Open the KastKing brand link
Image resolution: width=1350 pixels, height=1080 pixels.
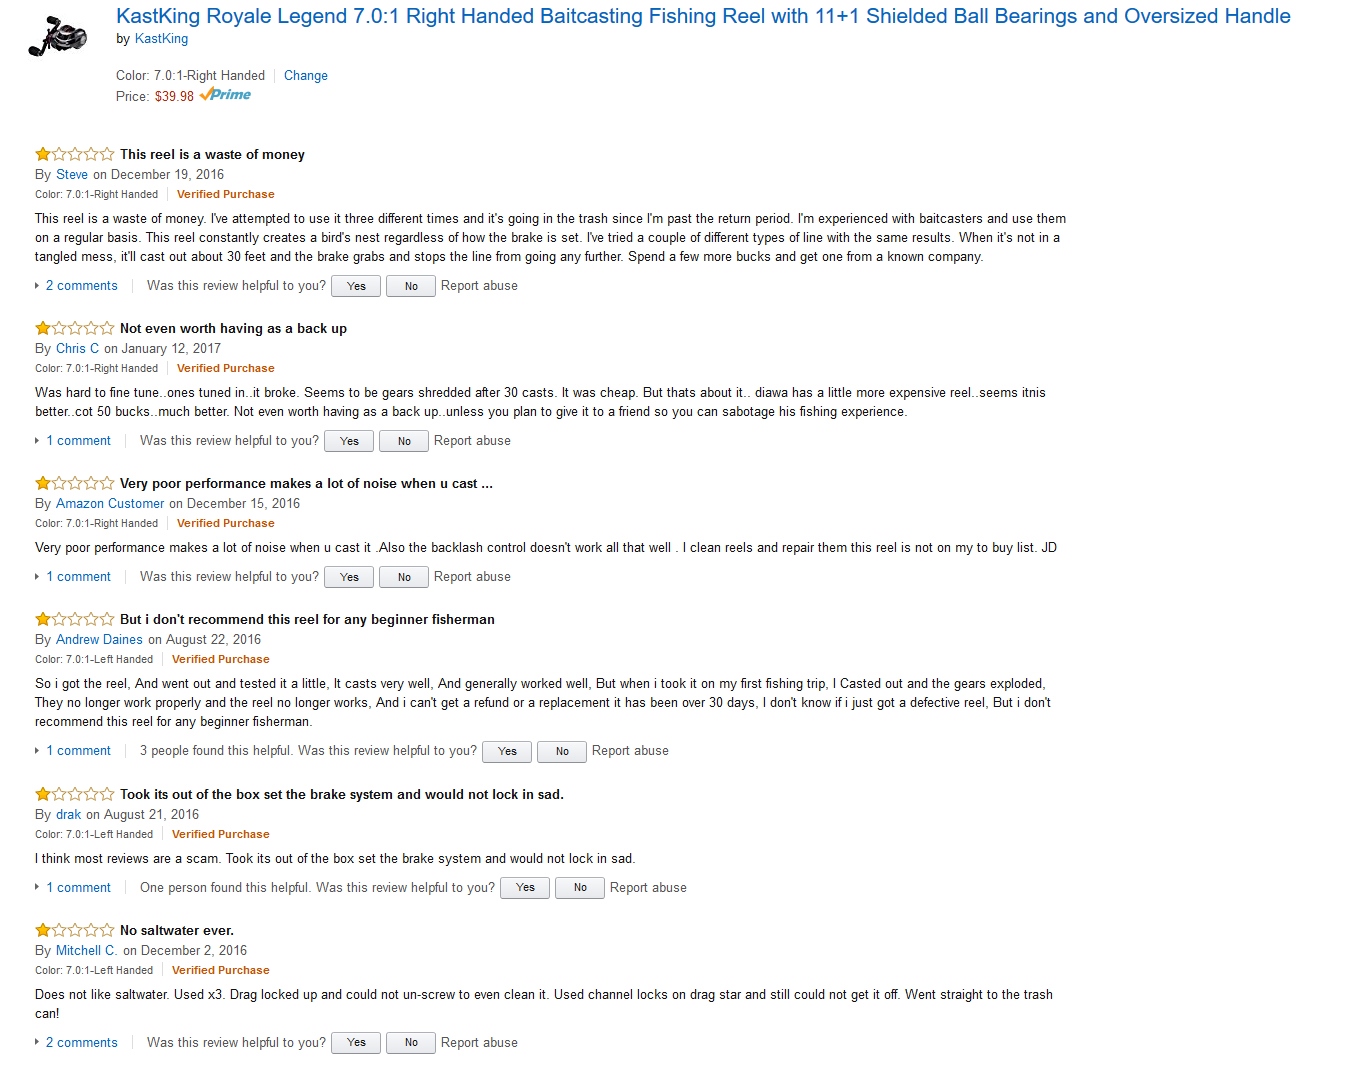pos(161,39)
